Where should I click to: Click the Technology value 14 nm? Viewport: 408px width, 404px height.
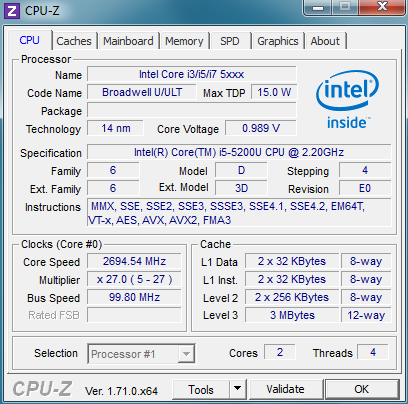116,128
